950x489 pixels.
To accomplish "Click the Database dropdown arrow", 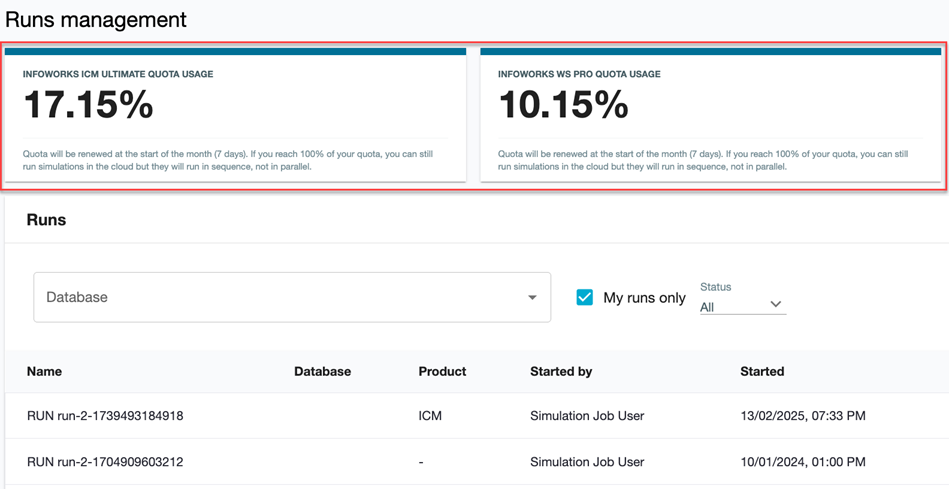I will 532,297.
